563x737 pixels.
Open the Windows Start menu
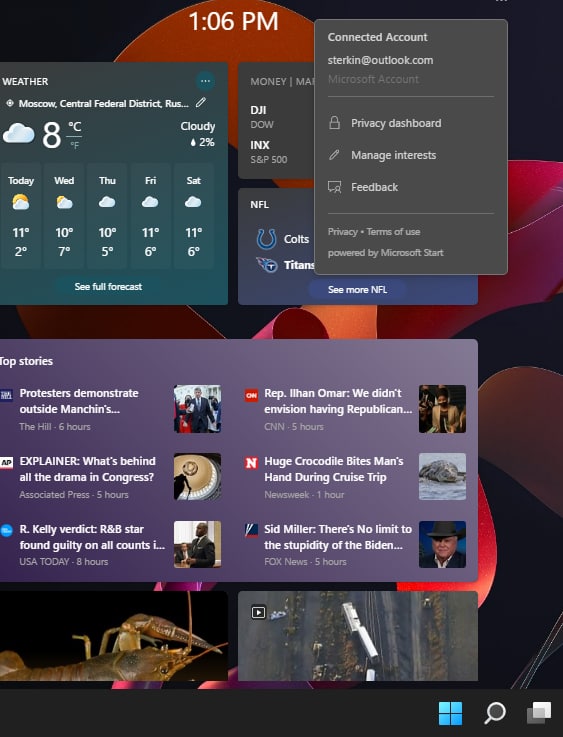click(450, 713)
